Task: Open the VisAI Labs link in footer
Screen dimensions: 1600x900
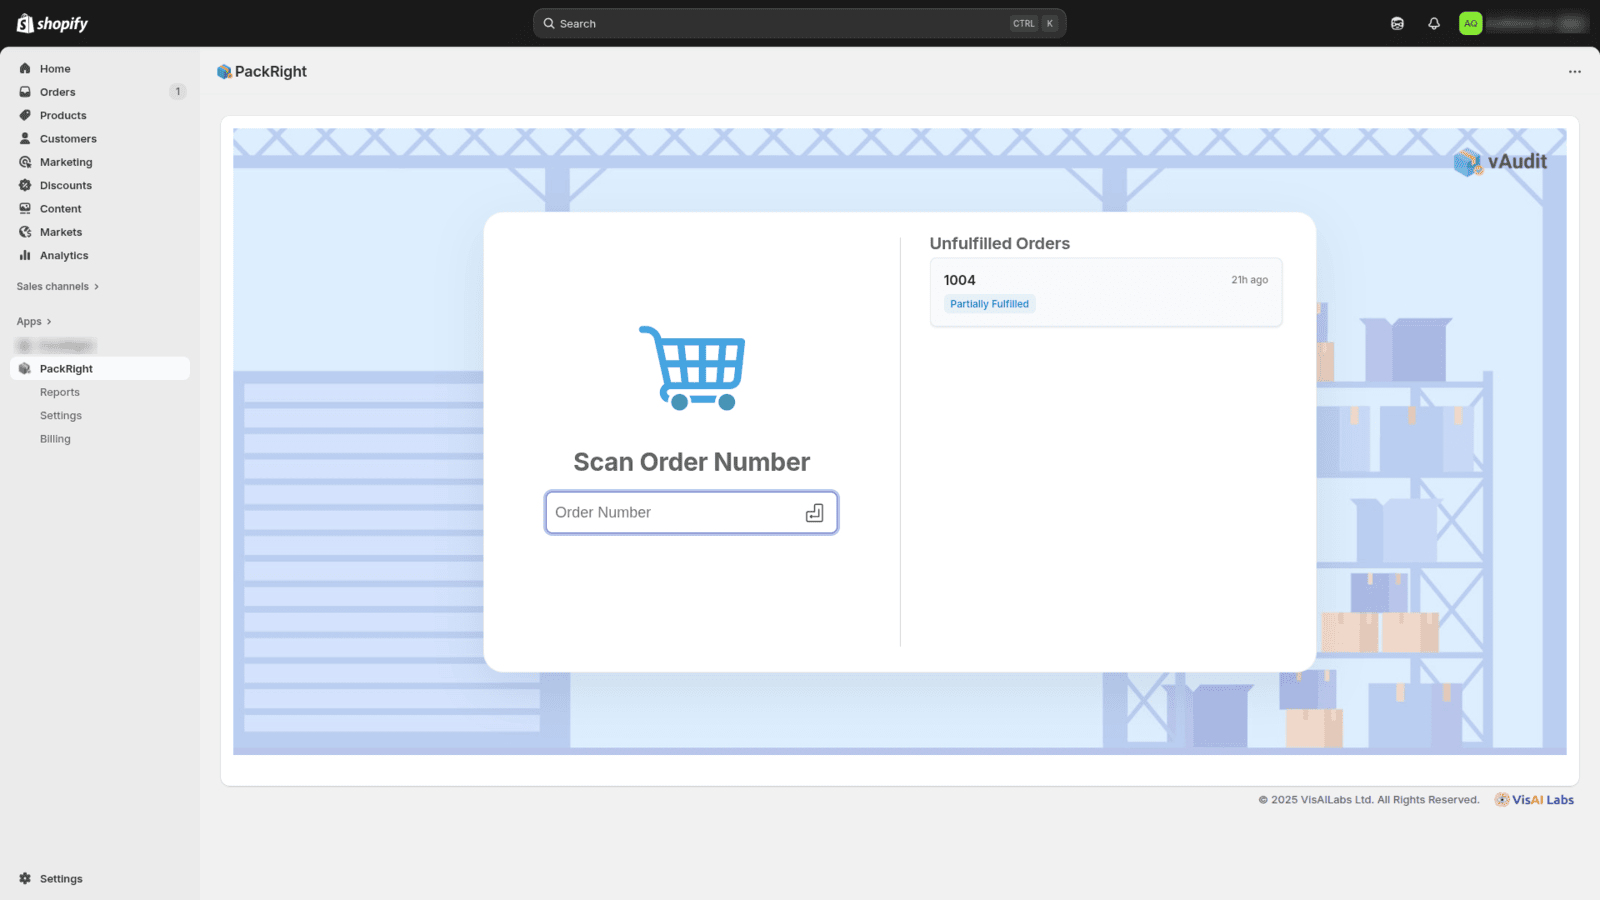Action: (1534, 799)
